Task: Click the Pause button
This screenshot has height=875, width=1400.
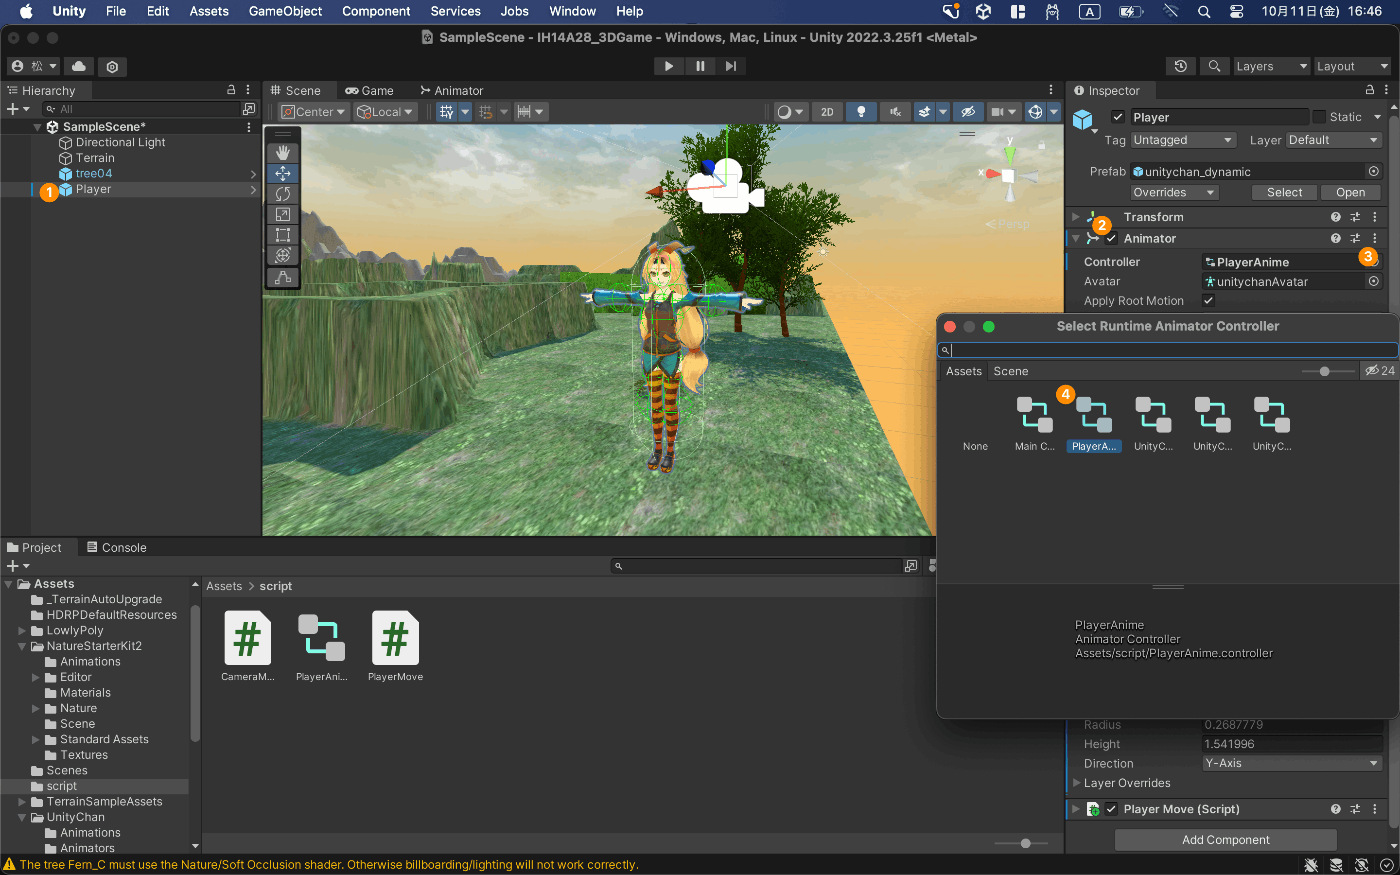Action: pos(700,66)
